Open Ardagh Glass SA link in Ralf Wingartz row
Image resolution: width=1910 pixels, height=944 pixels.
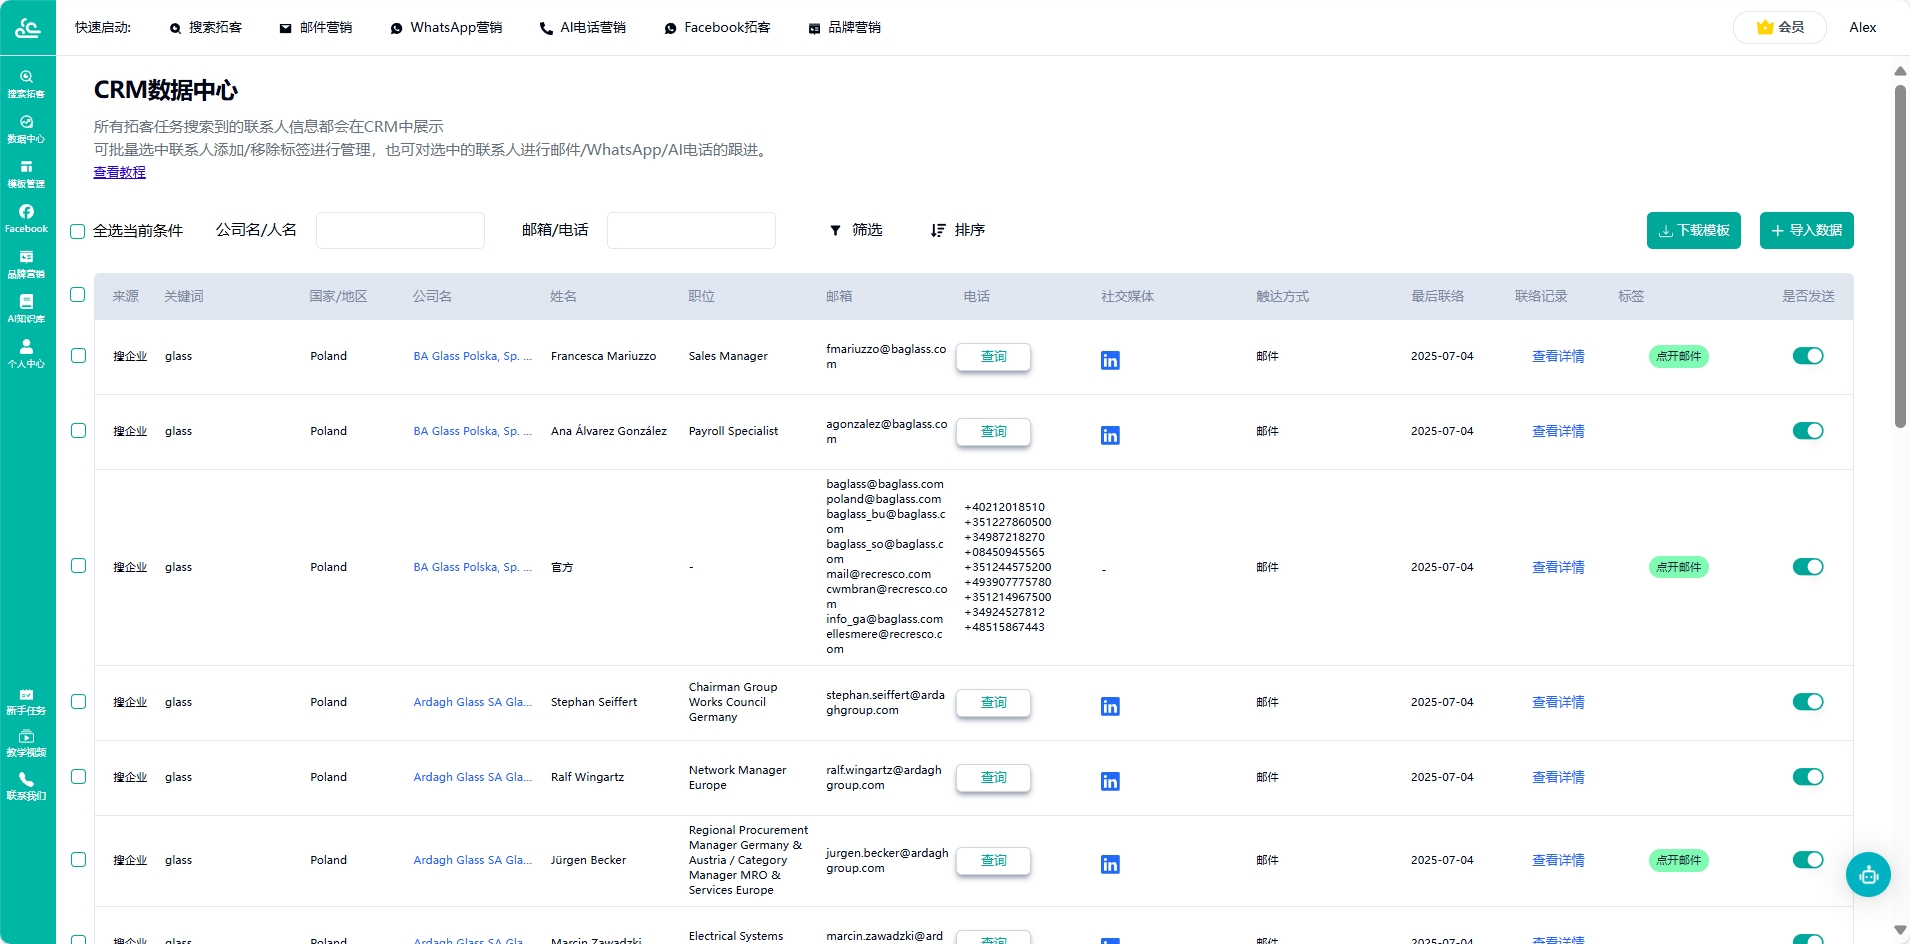472,777
